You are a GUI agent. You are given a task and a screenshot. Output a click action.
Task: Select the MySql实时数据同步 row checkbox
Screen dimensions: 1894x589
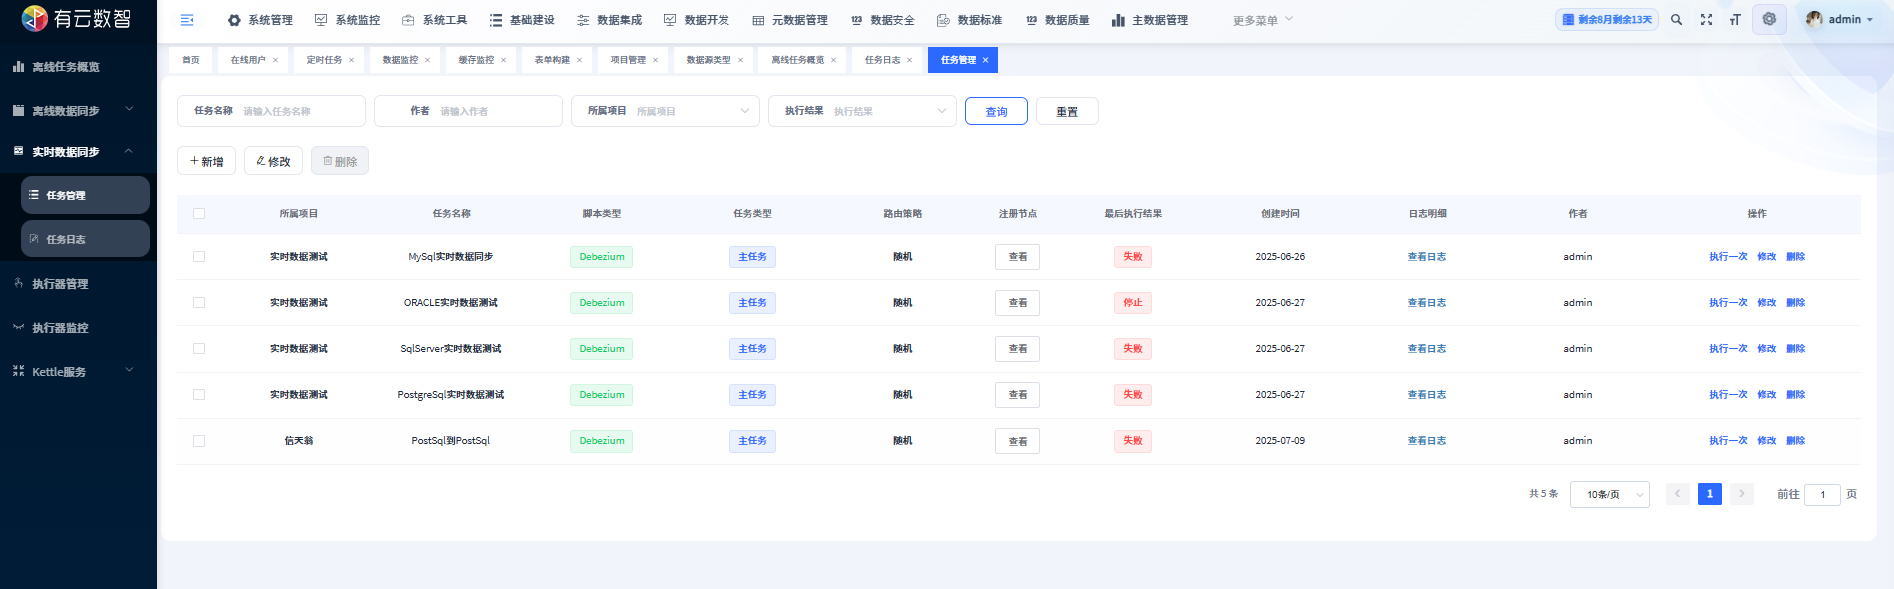tap(199, 257)
